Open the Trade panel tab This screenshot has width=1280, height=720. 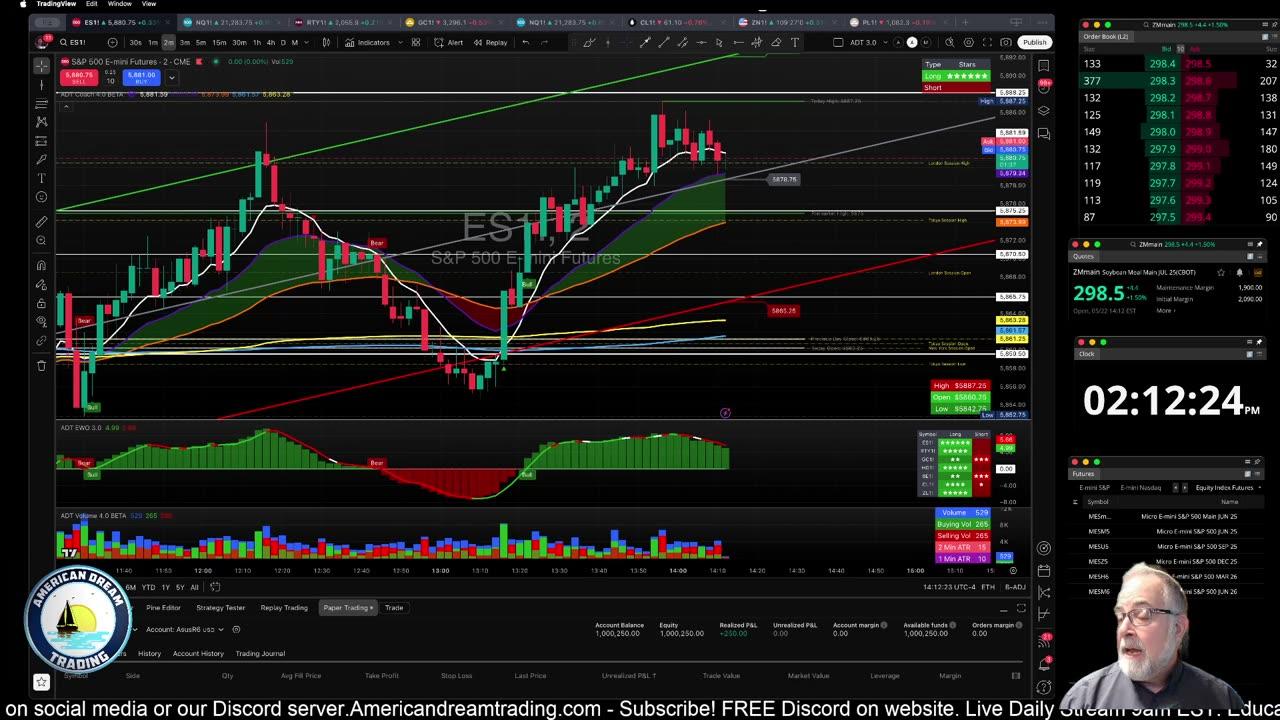[x=394, y=607]
